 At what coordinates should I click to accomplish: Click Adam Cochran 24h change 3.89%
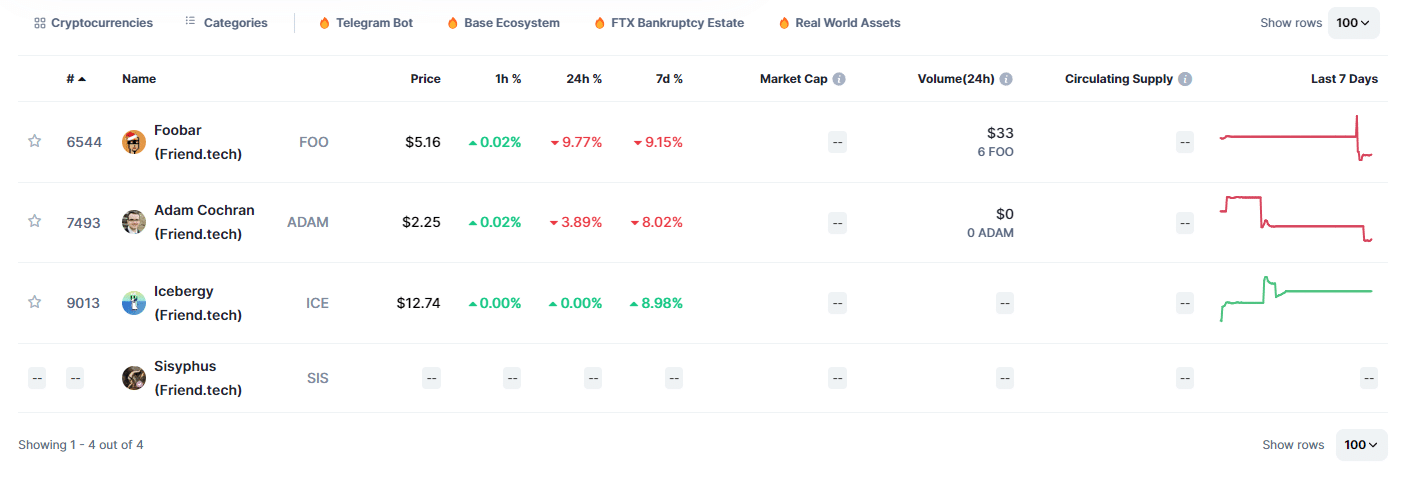[576, 222]
